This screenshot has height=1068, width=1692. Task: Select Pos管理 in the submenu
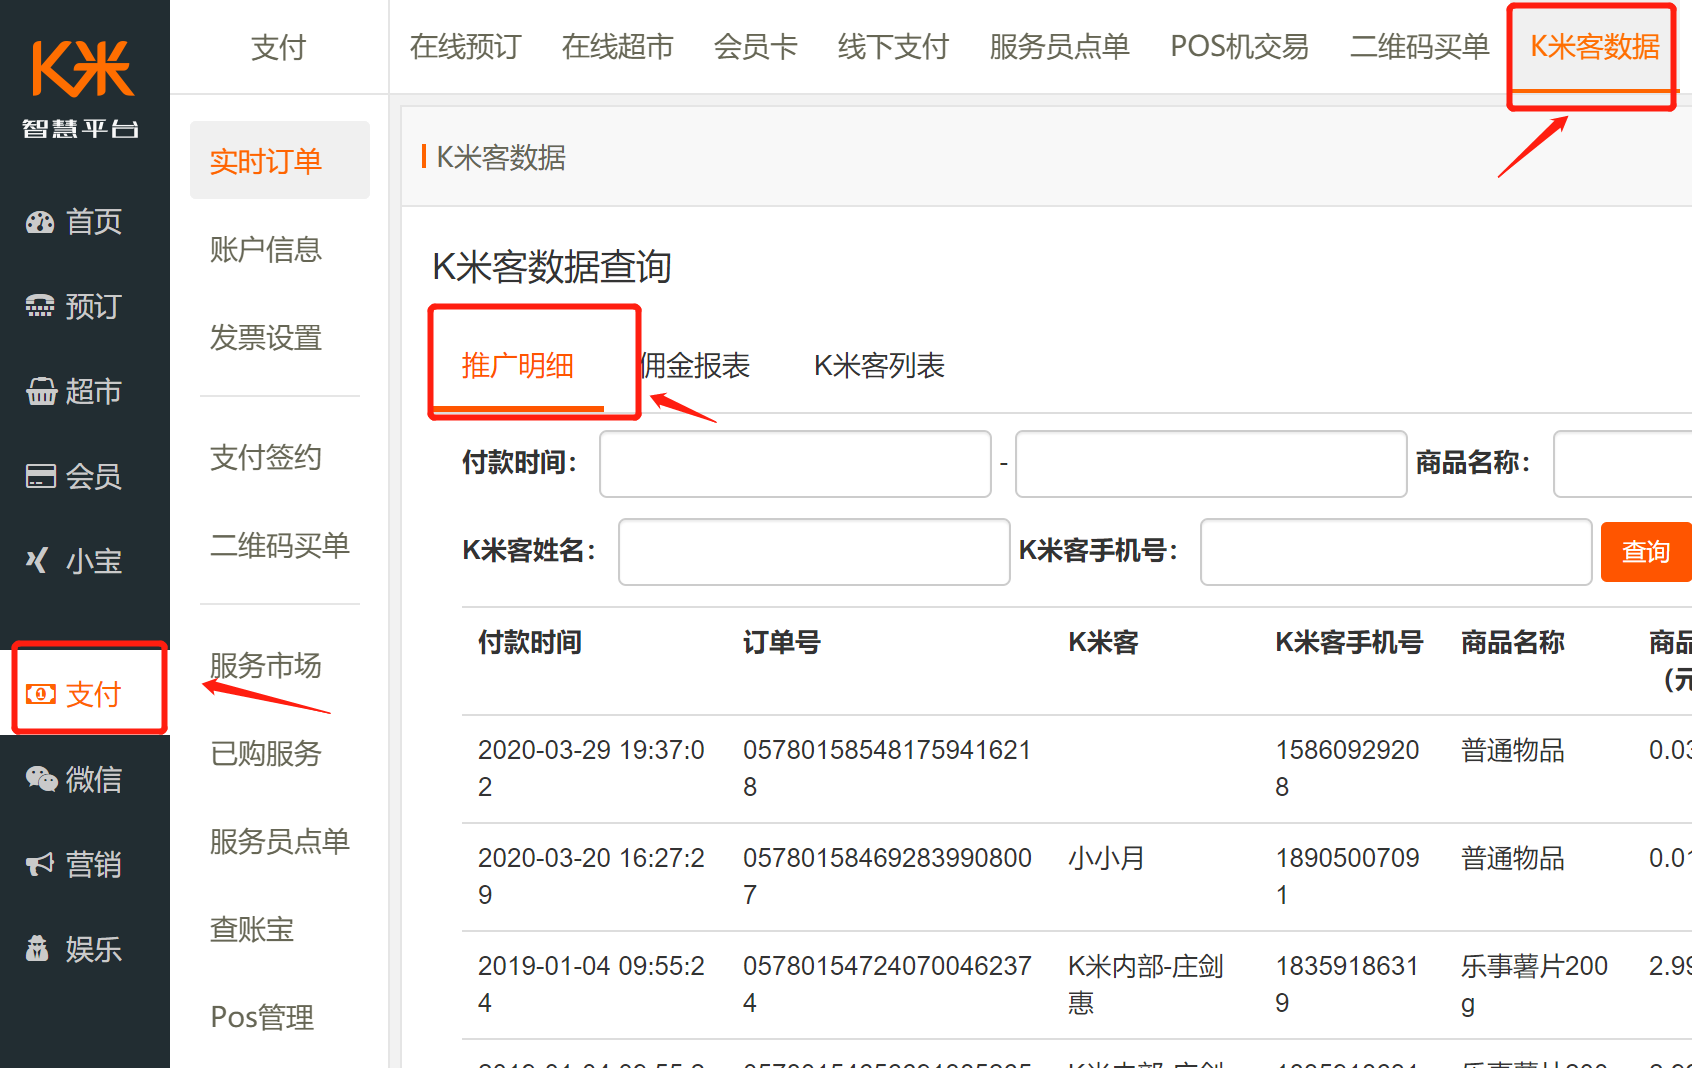(x=262, y=1017)
